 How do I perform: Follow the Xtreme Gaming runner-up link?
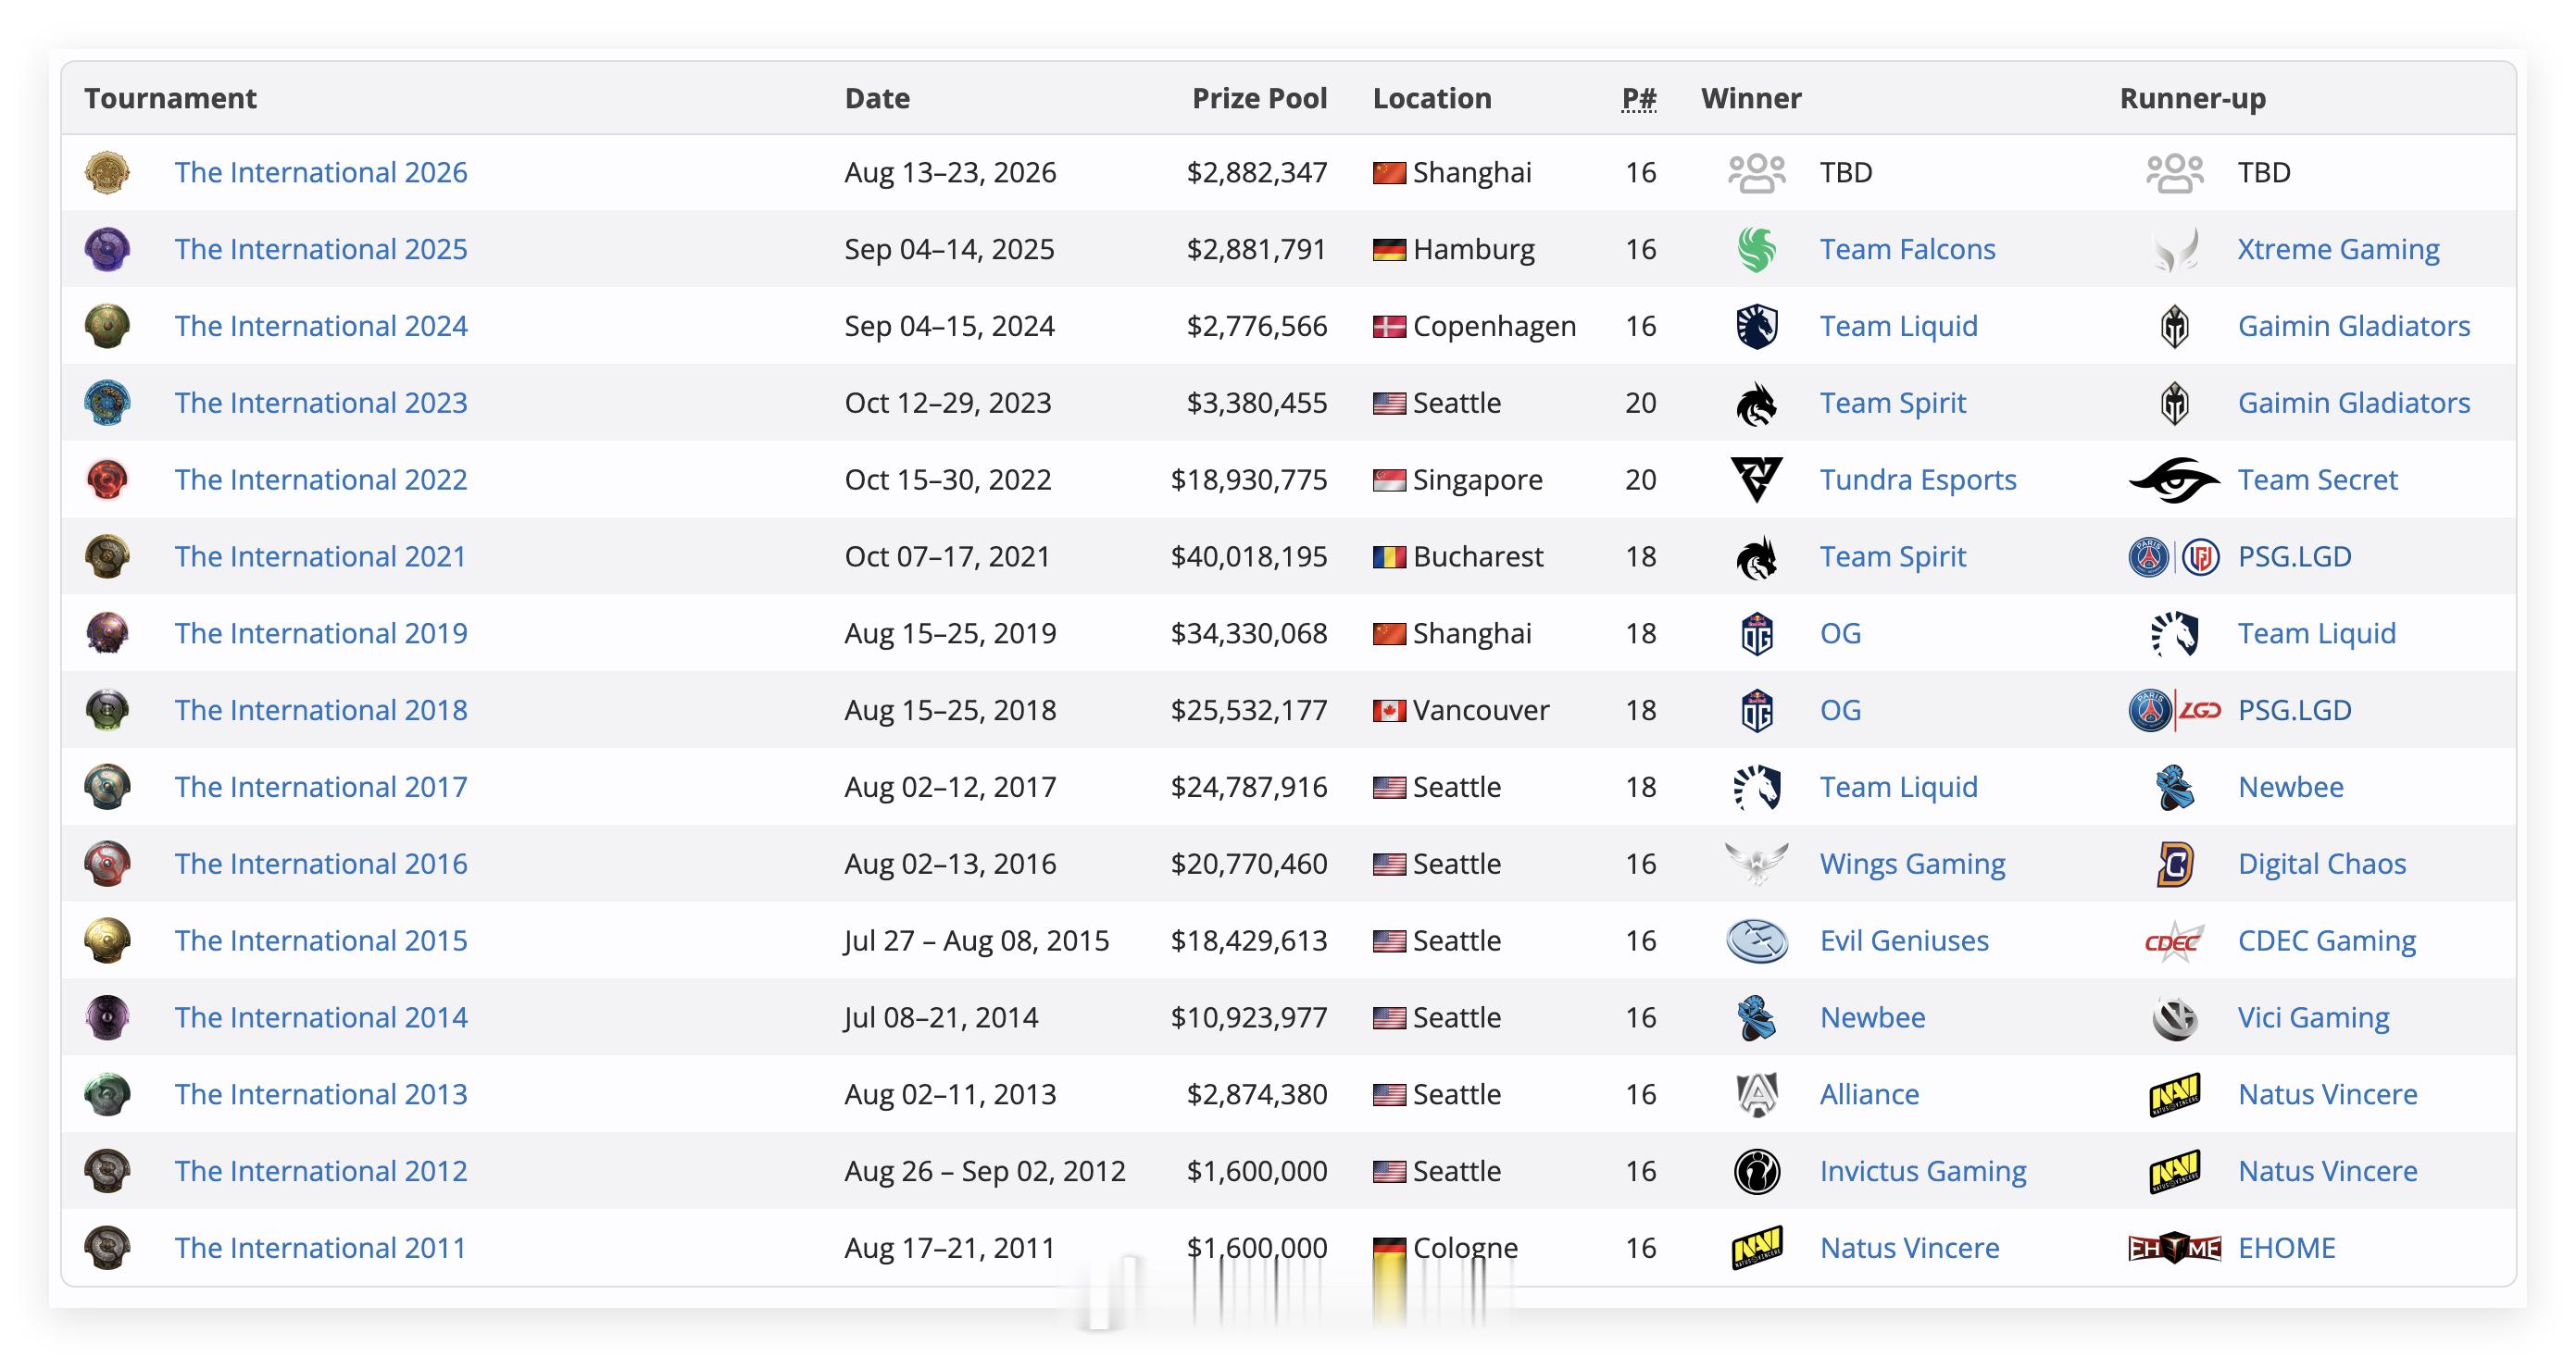click(x=2338, y=249)
